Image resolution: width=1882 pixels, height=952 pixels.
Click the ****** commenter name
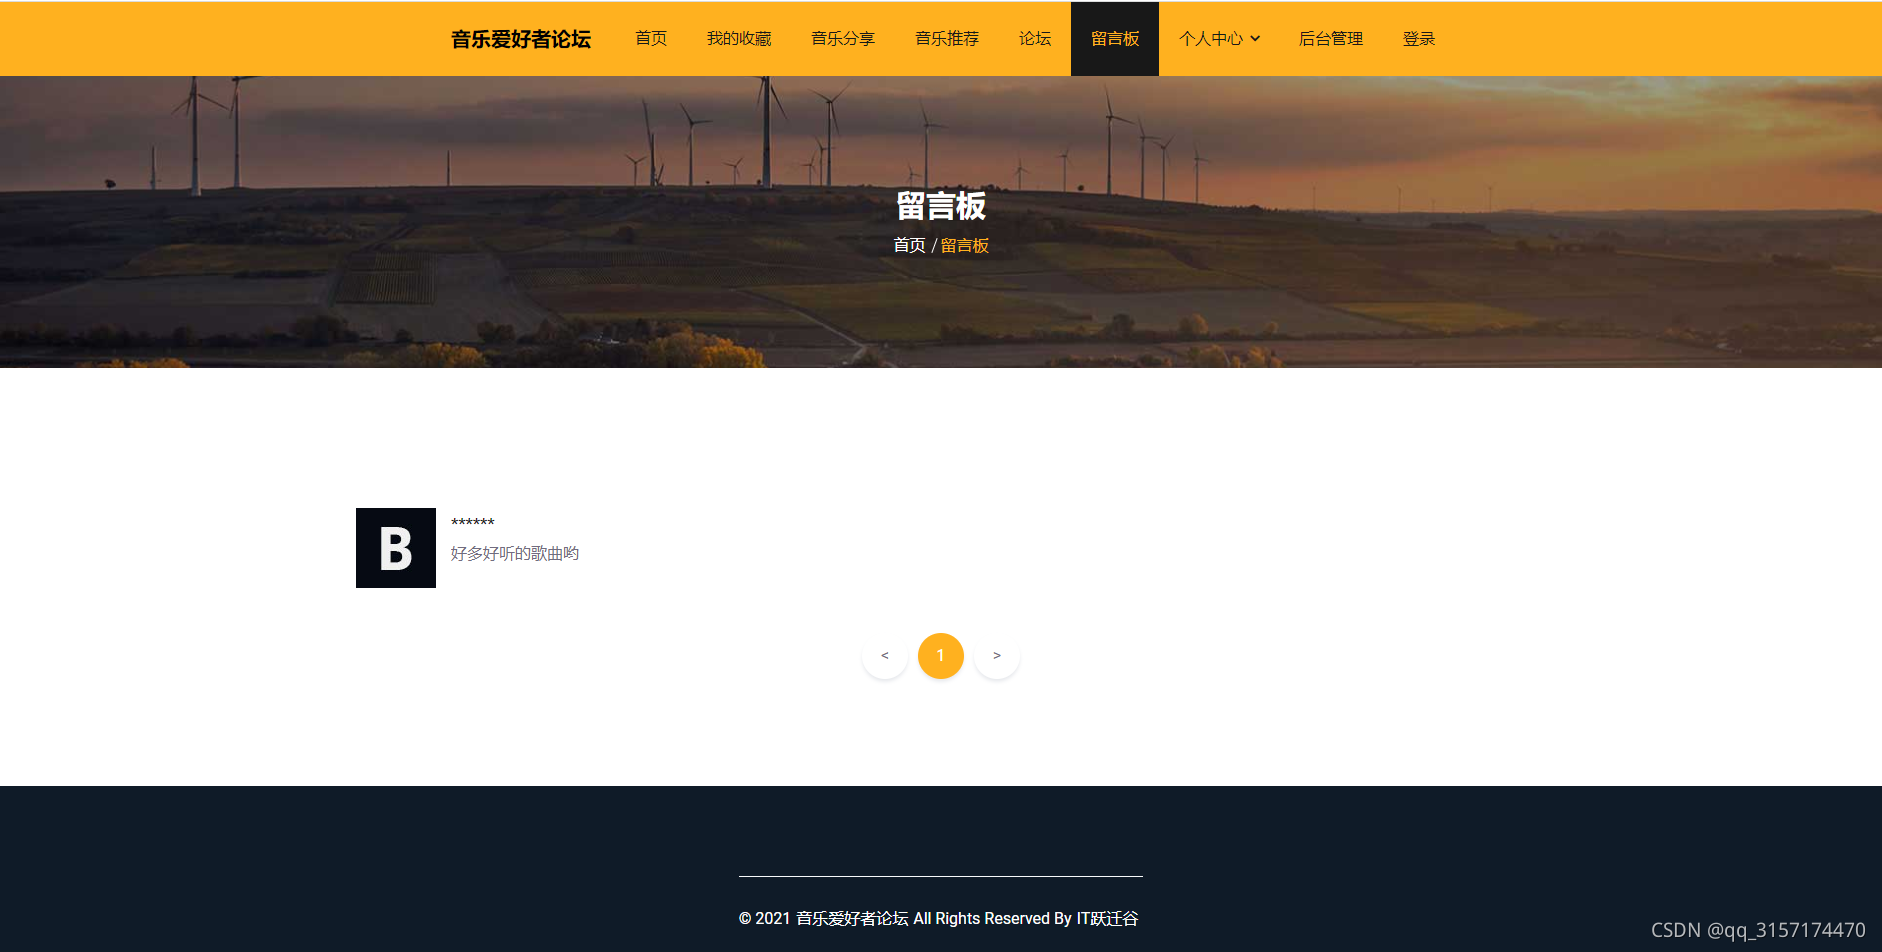[x=473, y=523]
